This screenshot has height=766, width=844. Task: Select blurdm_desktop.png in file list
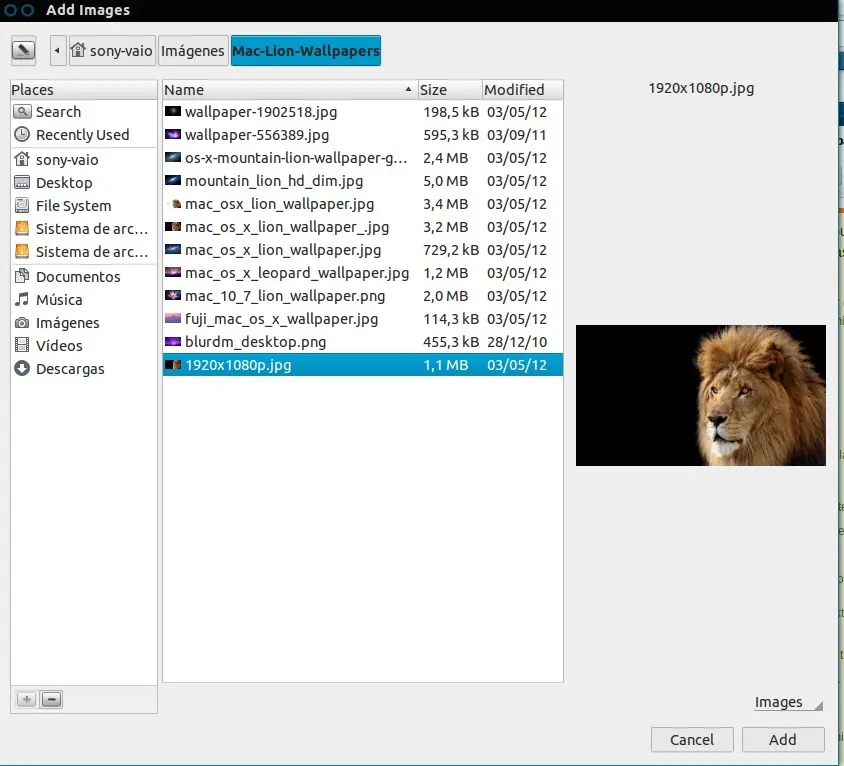click(363, 342)
